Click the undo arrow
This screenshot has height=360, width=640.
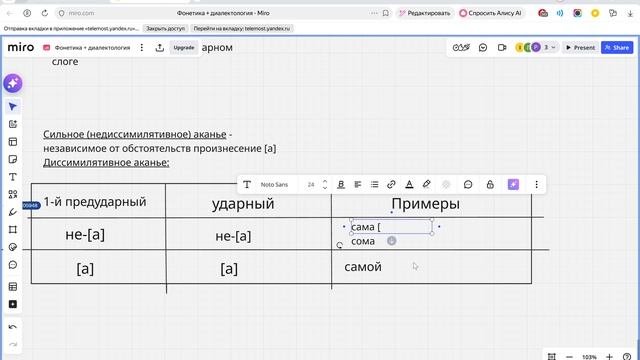click(x=13, y=327)
